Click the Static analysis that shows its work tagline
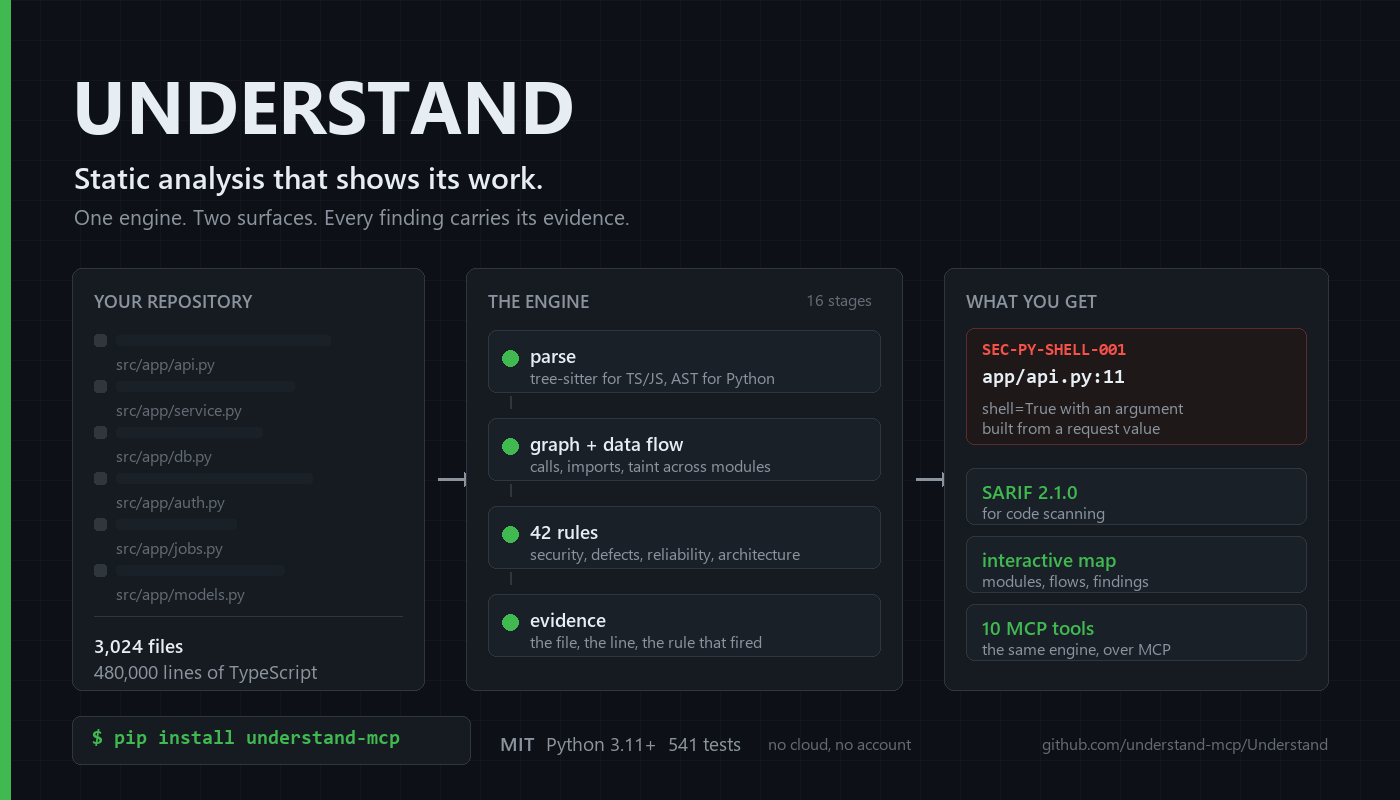The width and height of the screenshot is (1400, 800). (x=308, y=180)
